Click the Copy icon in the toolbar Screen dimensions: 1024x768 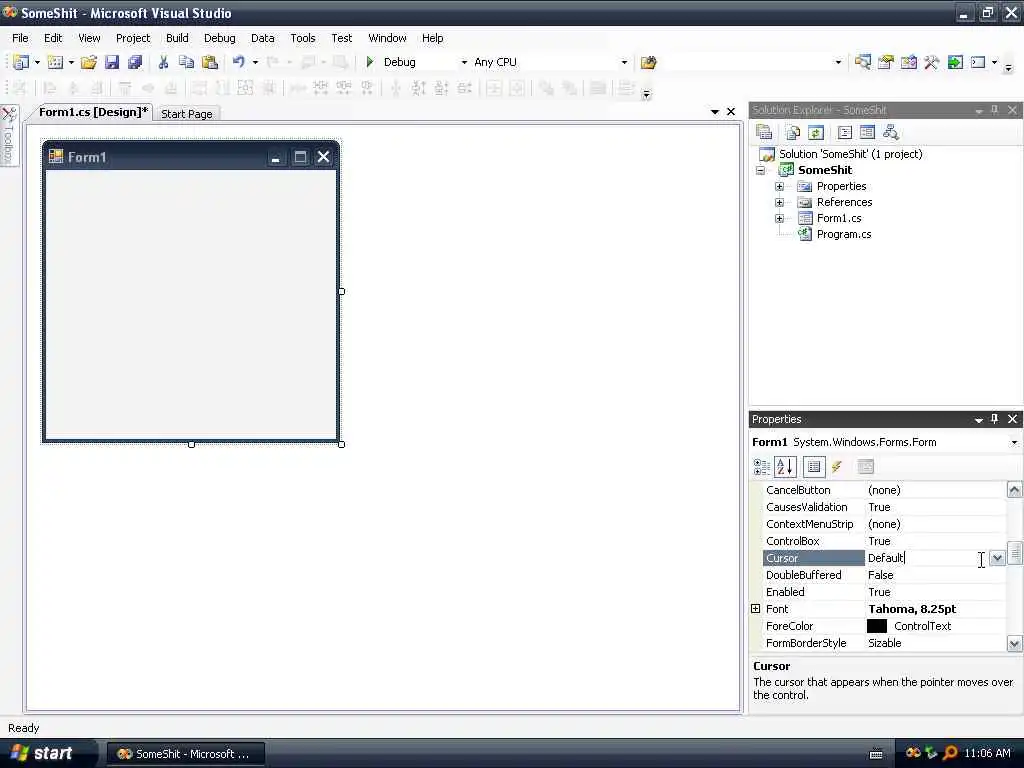point(186,62)
